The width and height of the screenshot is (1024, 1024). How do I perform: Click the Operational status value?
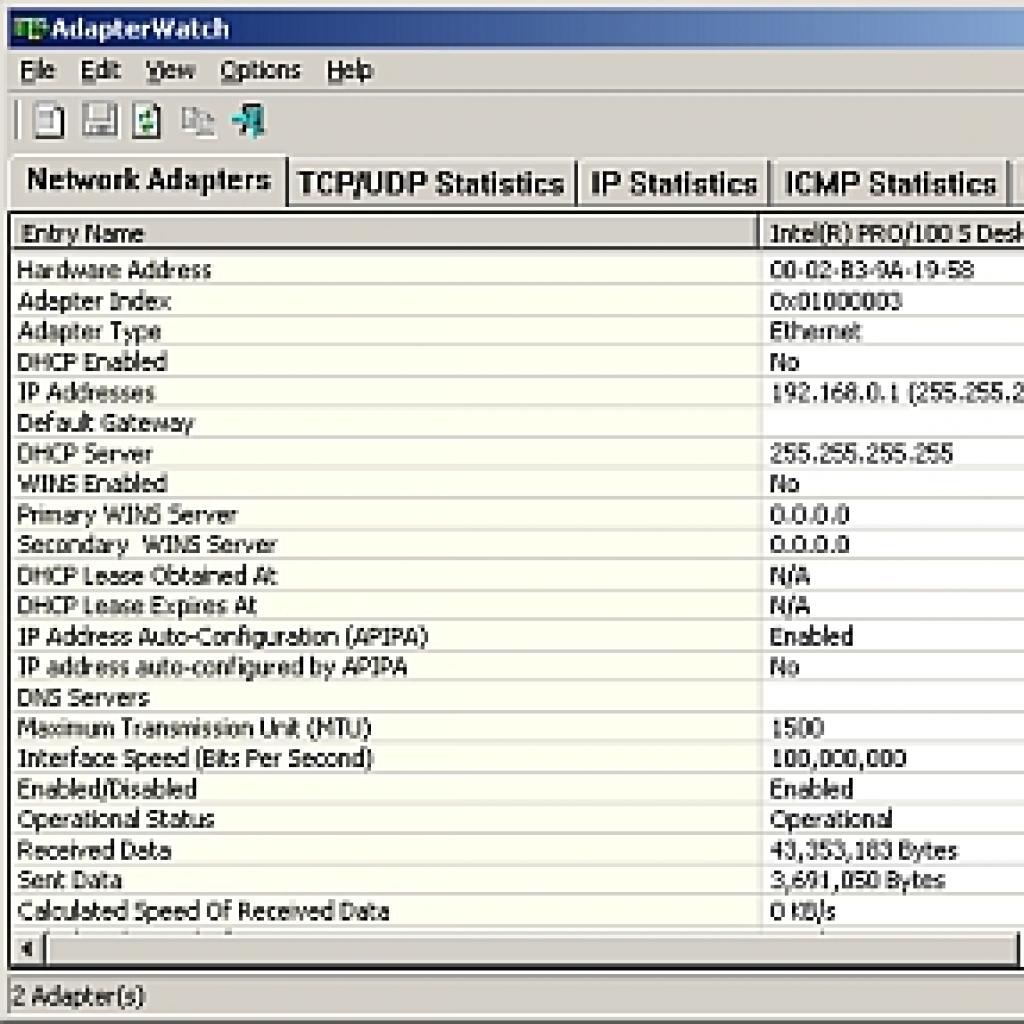point(831,819)
